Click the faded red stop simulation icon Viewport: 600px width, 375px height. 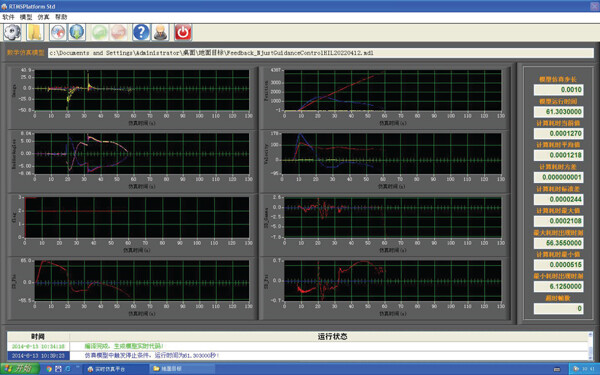pos(119,32)
